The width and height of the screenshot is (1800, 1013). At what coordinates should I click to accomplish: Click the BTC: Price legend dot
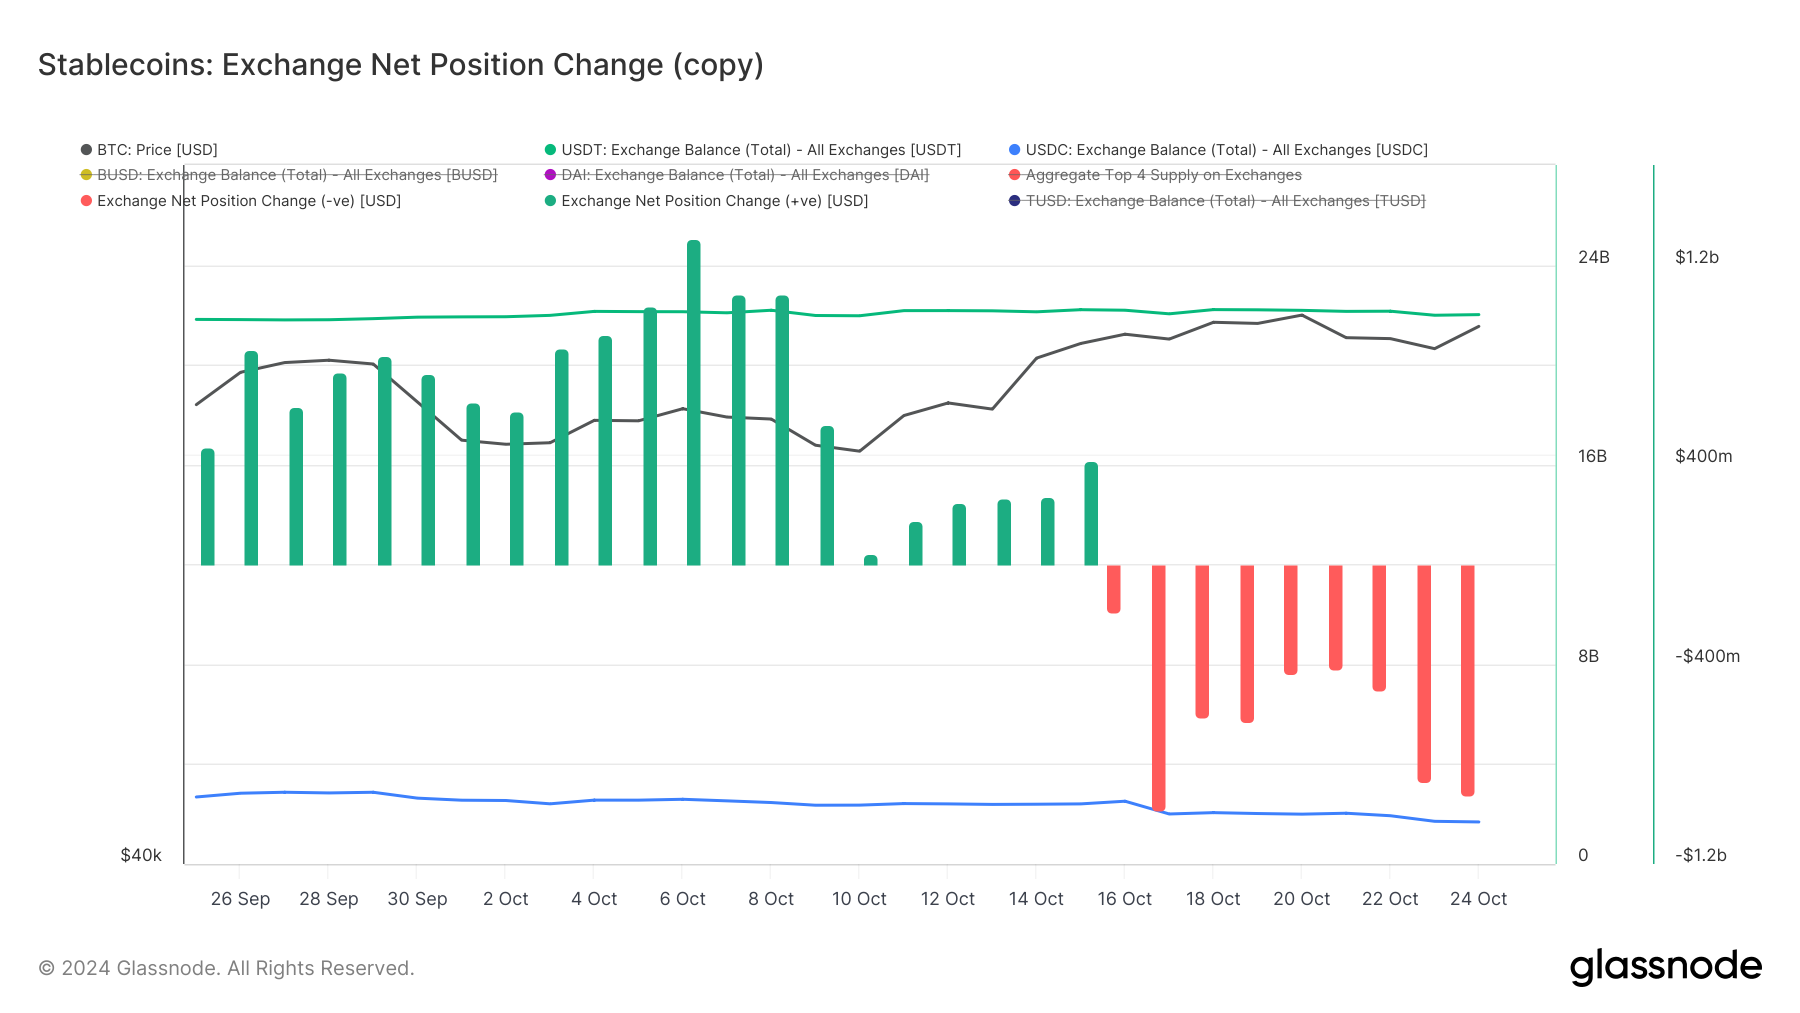pos(87,150)
